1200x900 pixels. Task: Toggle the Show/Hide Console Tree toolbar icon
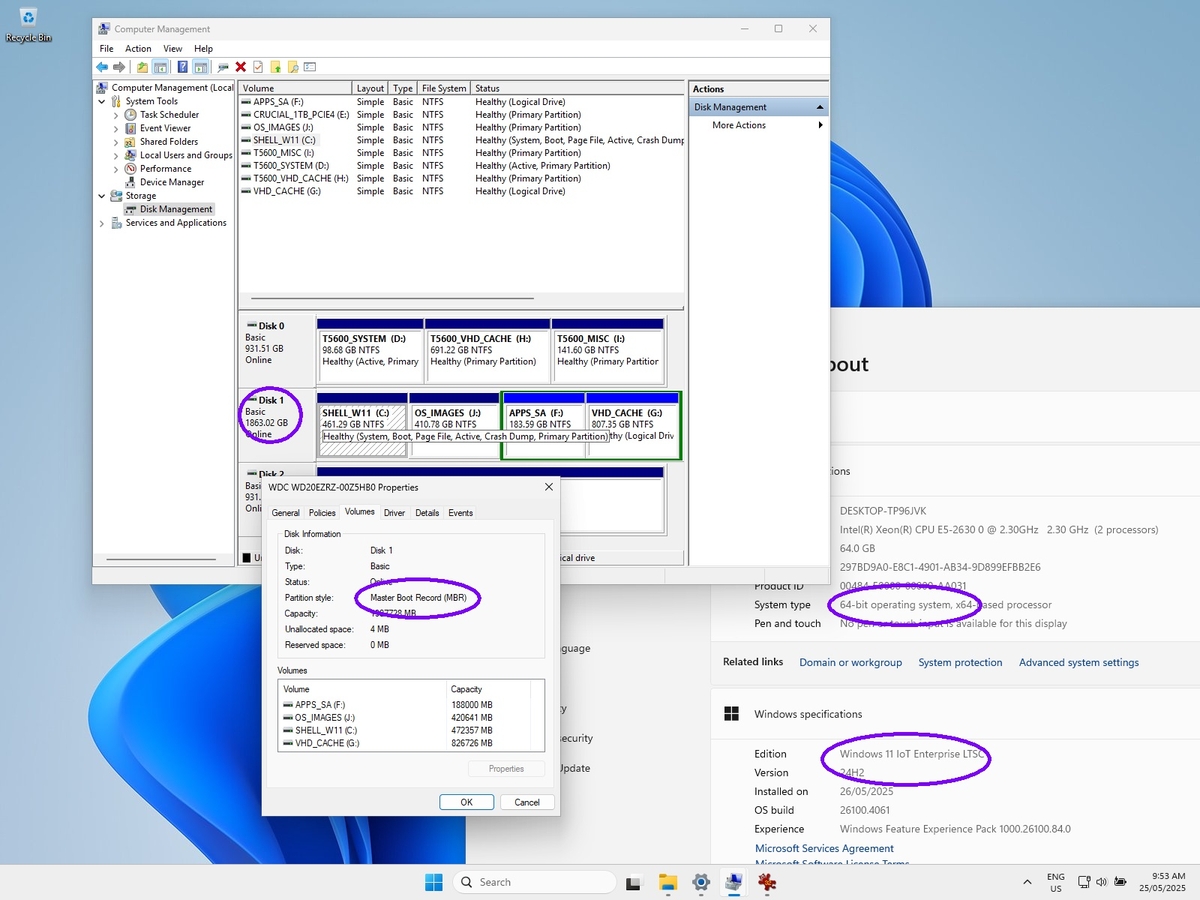160,67
